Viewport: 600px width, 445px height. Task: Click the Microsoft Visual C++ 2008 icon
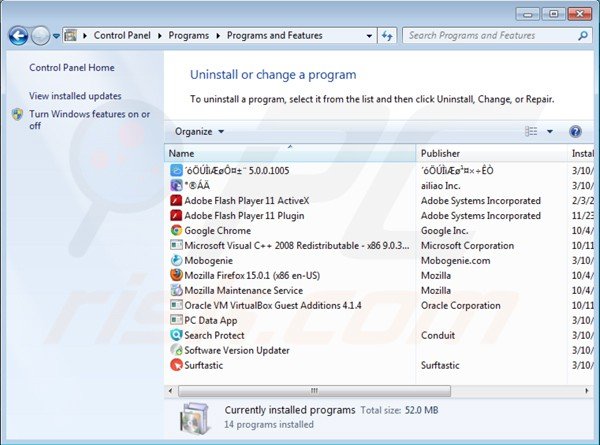pos(176,245)
